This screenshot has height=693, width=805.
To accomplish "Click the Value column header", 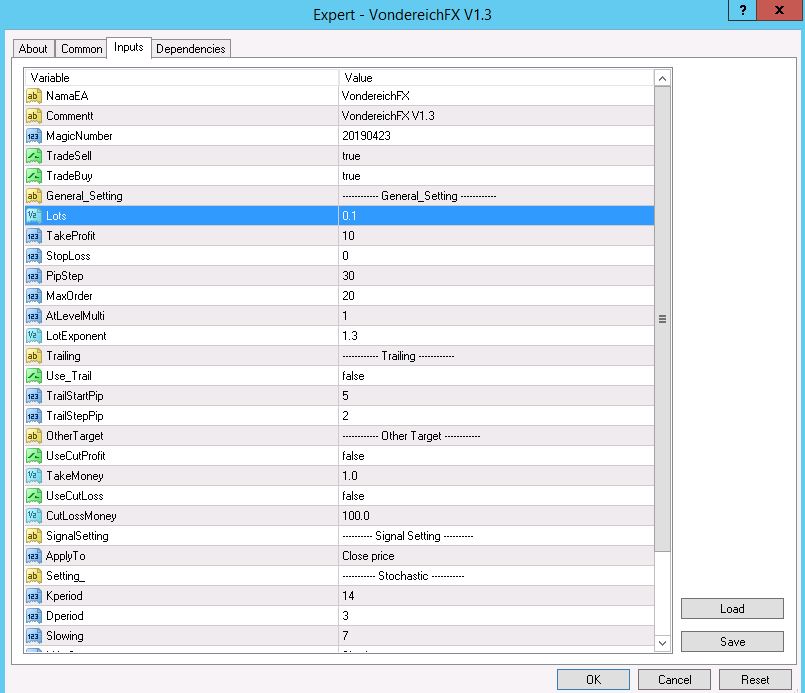I will pyautogui.click(x=496, y=78).
